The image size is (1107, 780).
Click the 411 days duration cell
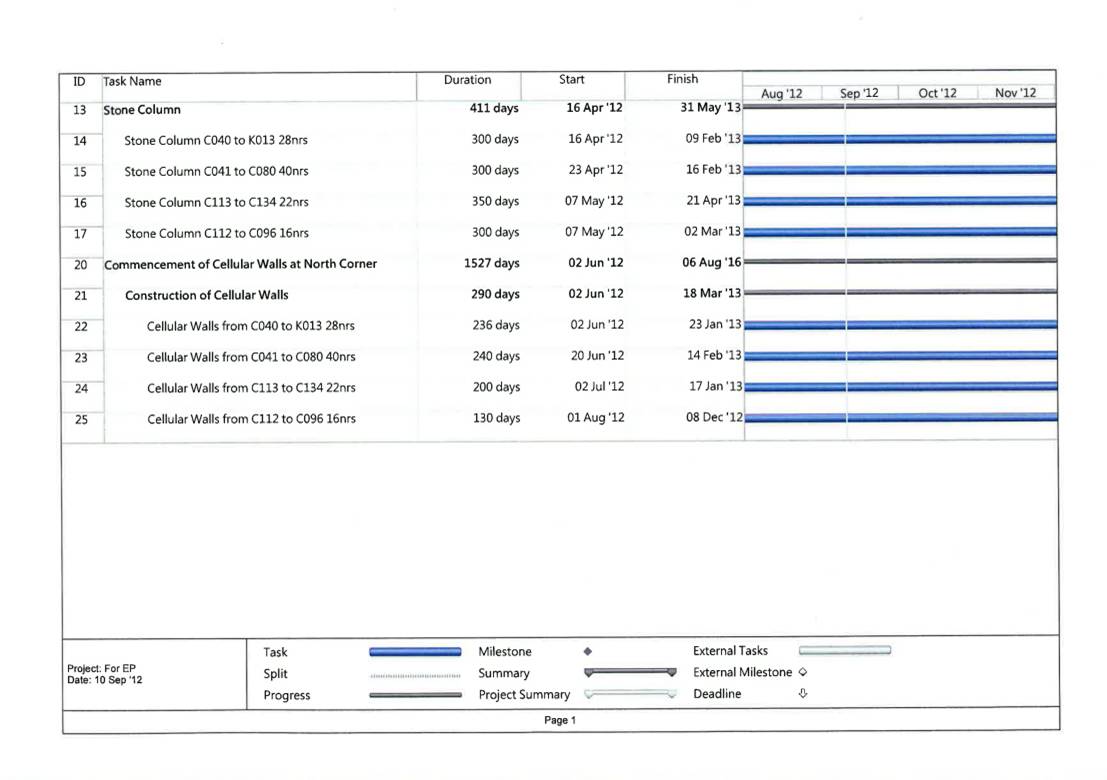pyautogui.click(x=494, y=108)
